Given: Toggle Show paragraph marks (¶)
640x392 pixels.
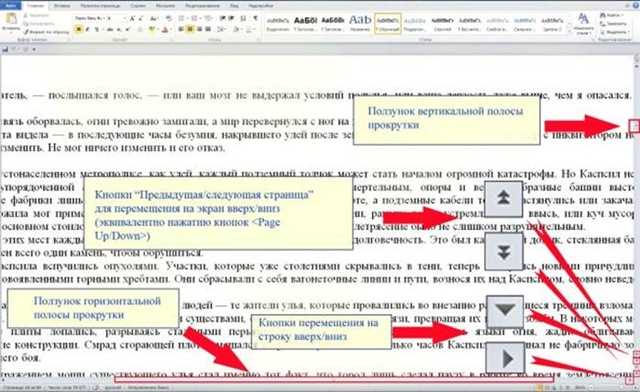Looking at the screenshot, I should point(256,19).
